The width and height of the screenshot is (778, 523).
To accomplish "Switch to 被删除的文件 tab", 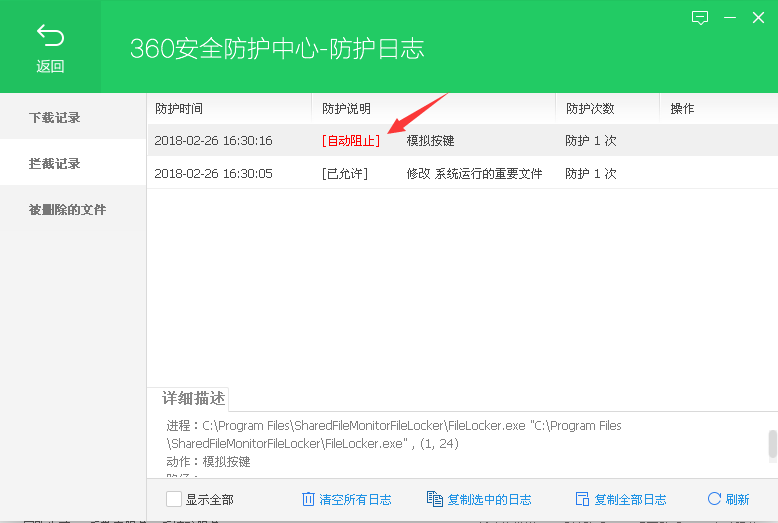I will tap(73, 209).
